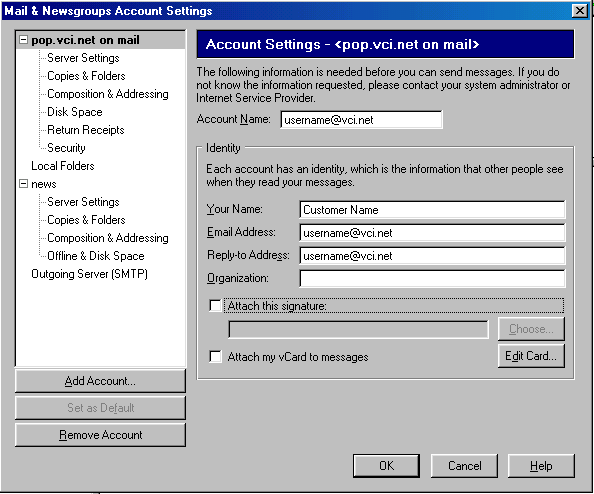Open the Edit Card dialog
This screenshot has height=494, width=594.
tap(531, 356)
